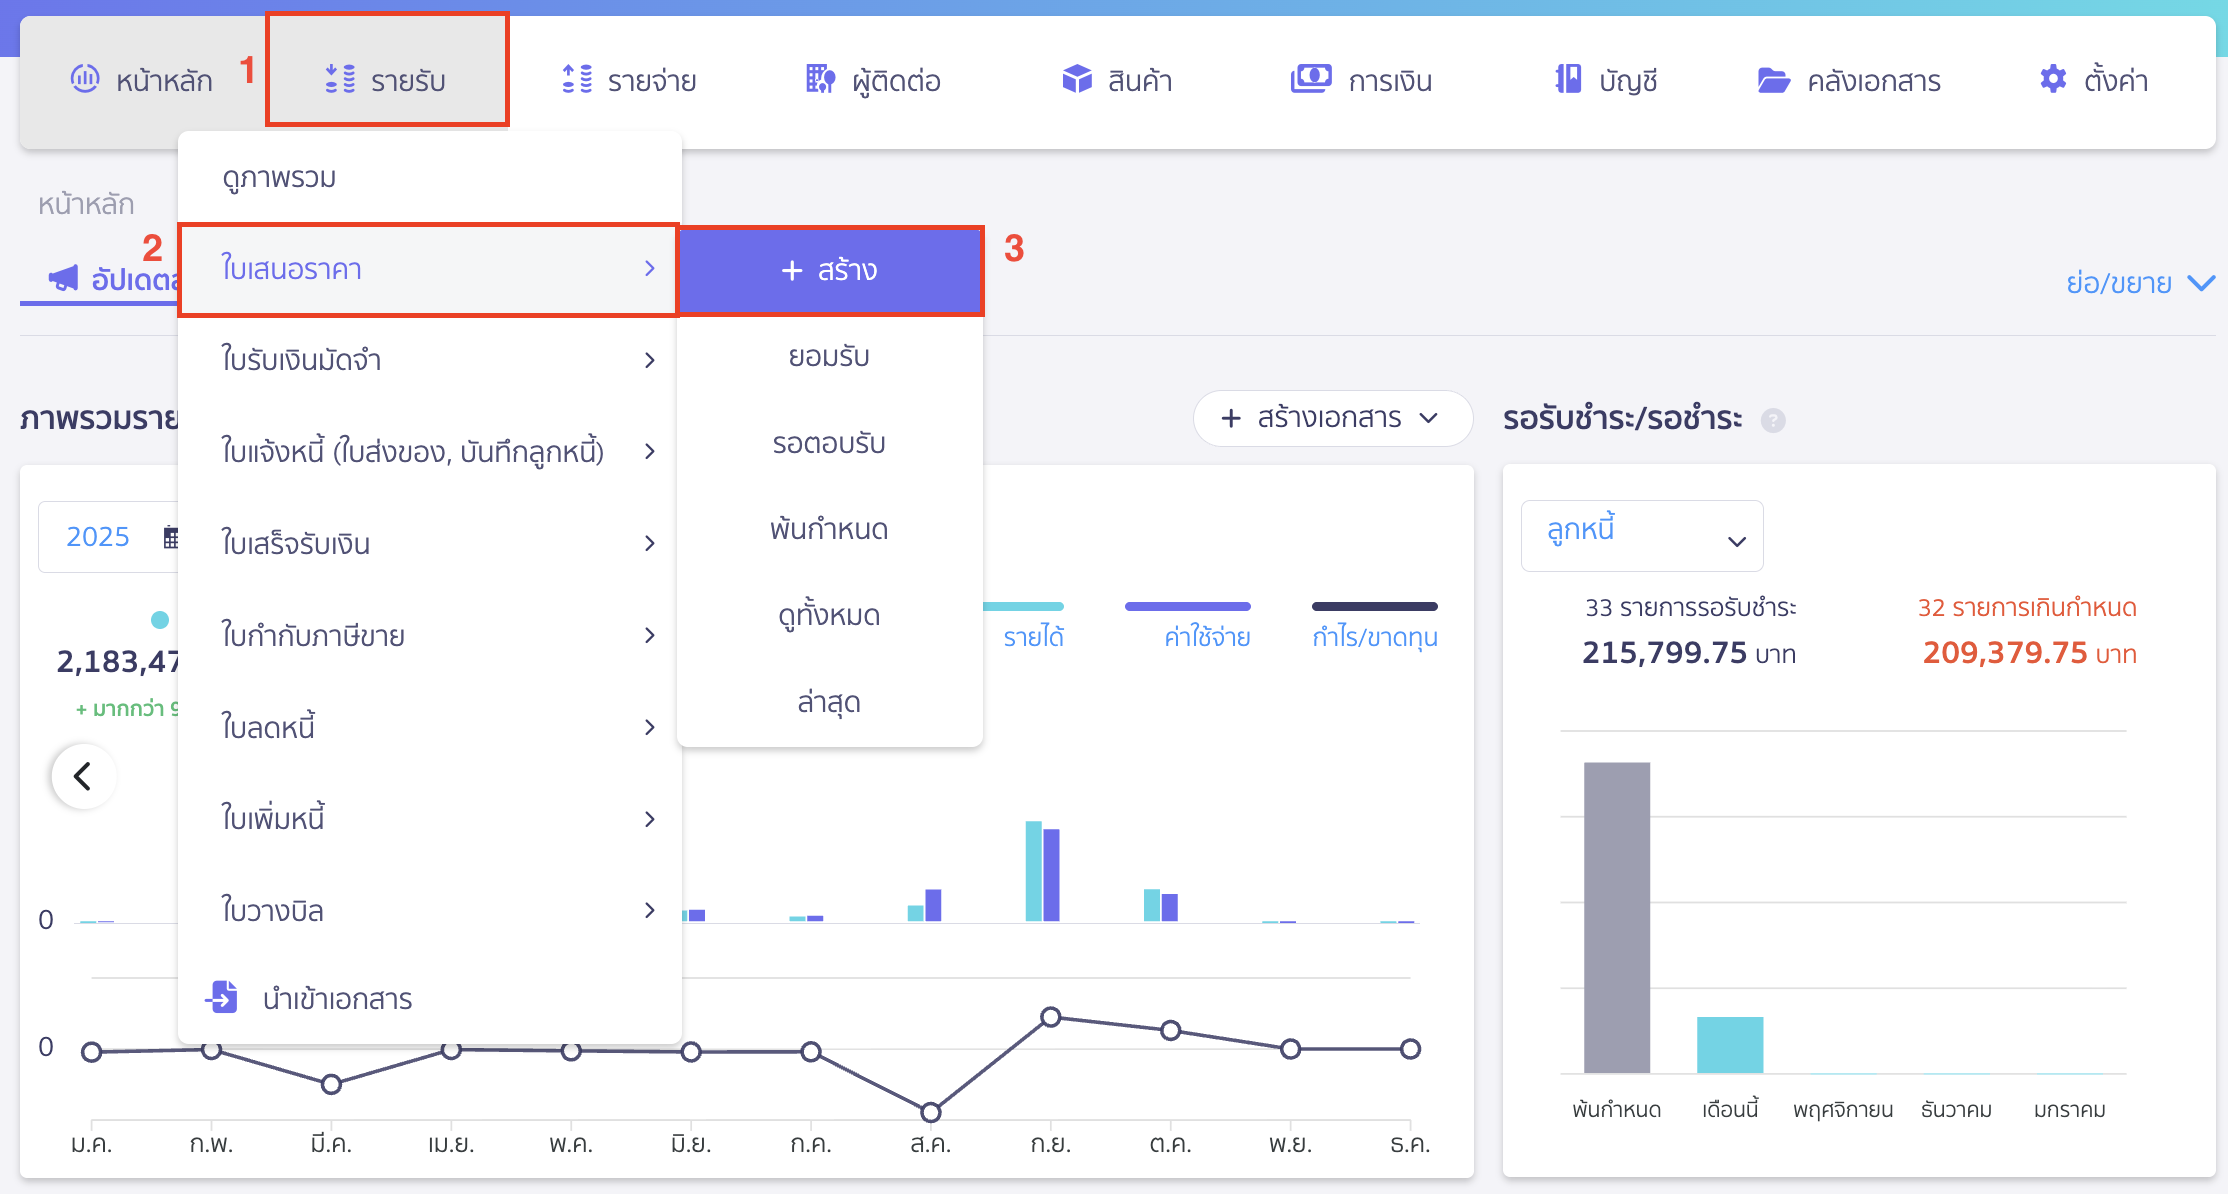2228x1194 pixels.
Task: Open the ใบวางบิล menu entry
Action: pyautogui.click(x=272, y=911)
